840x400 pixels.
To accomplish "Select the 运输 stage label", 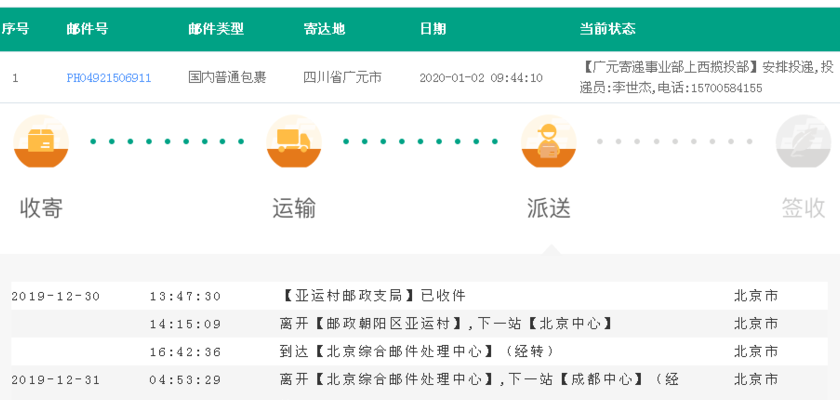I will tap(294, 208).
